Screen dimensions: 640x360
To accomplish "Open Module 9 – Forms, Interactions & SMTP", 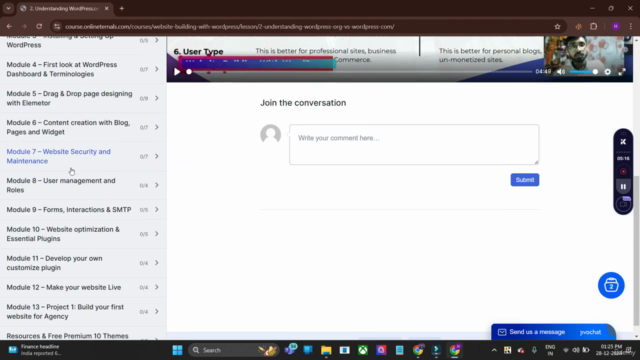I will coord(69,209).
